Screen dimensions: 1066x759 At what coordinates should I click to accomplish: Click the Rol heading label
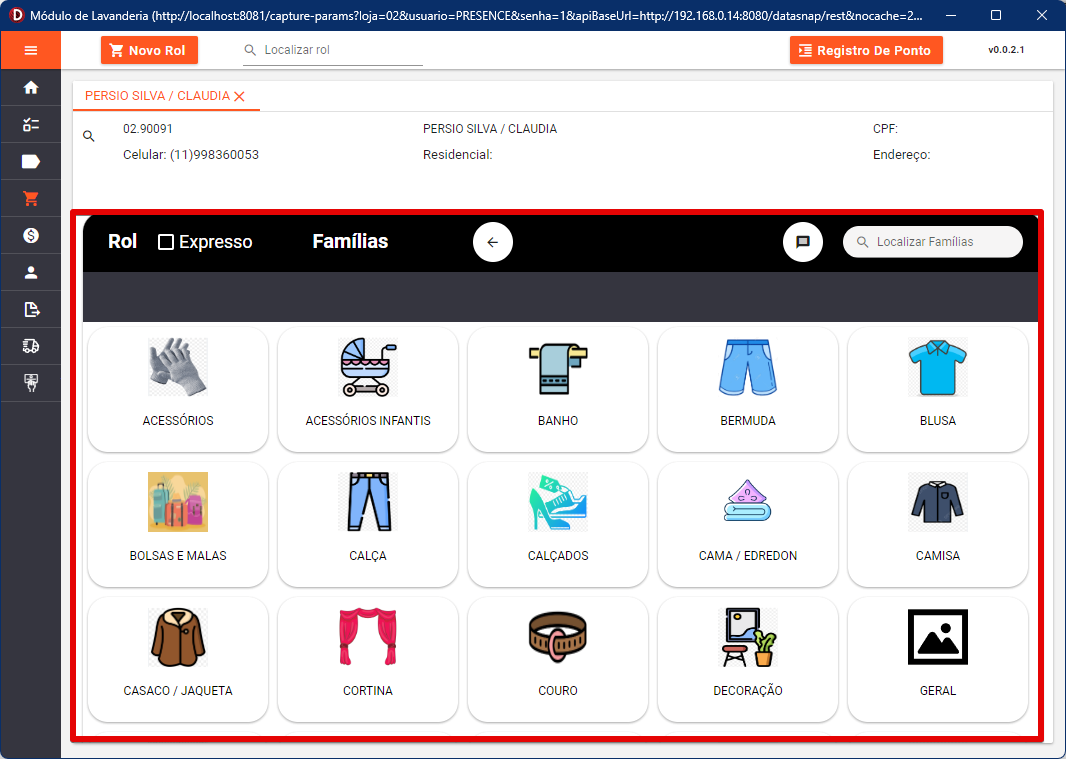[122, 241]
